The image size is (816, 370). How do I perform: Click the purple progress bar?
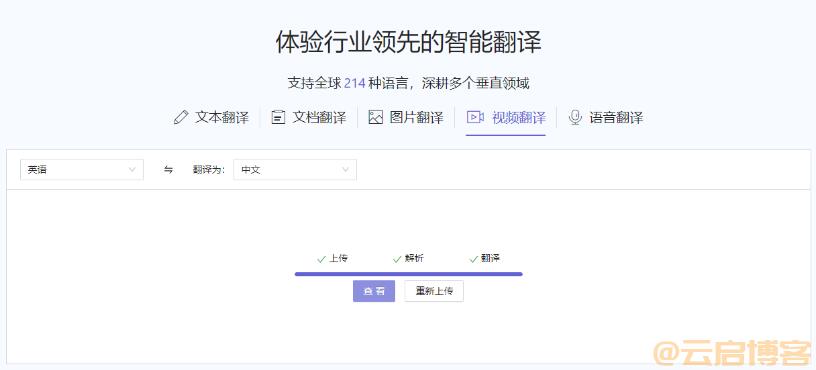click(409, 274)
